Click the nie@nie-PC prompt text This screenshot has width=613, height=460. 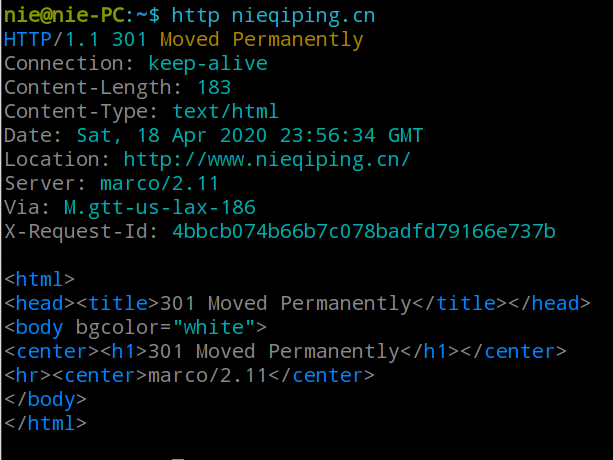coord(65,16)
